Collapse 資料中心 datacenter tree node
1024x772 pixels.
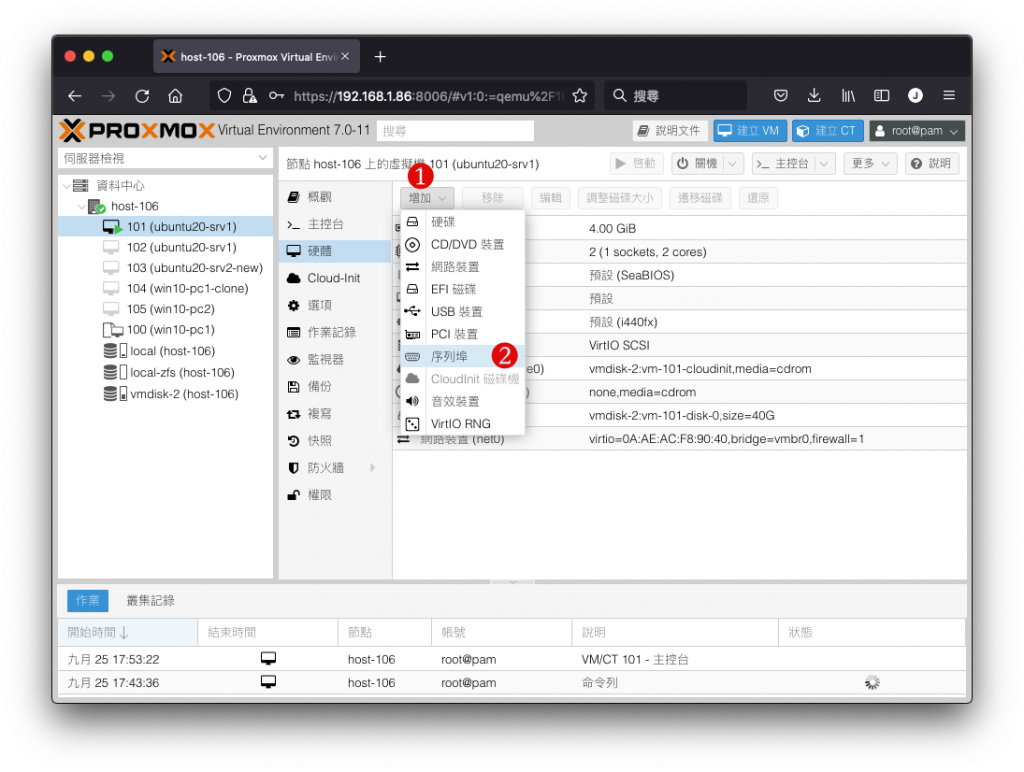pos(67,186)
